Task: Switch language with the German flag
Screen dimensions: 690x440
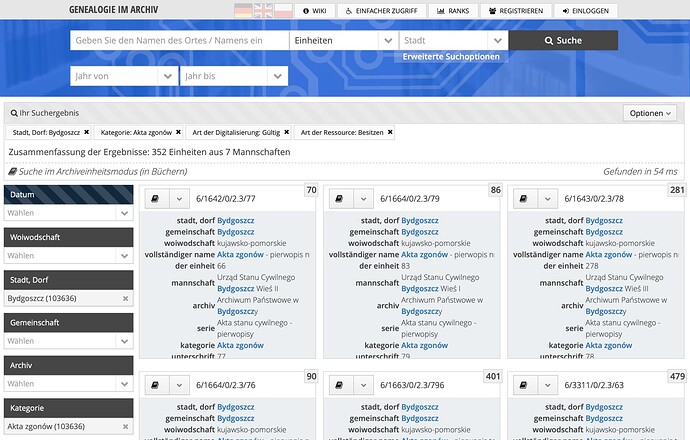Action: 243,11
